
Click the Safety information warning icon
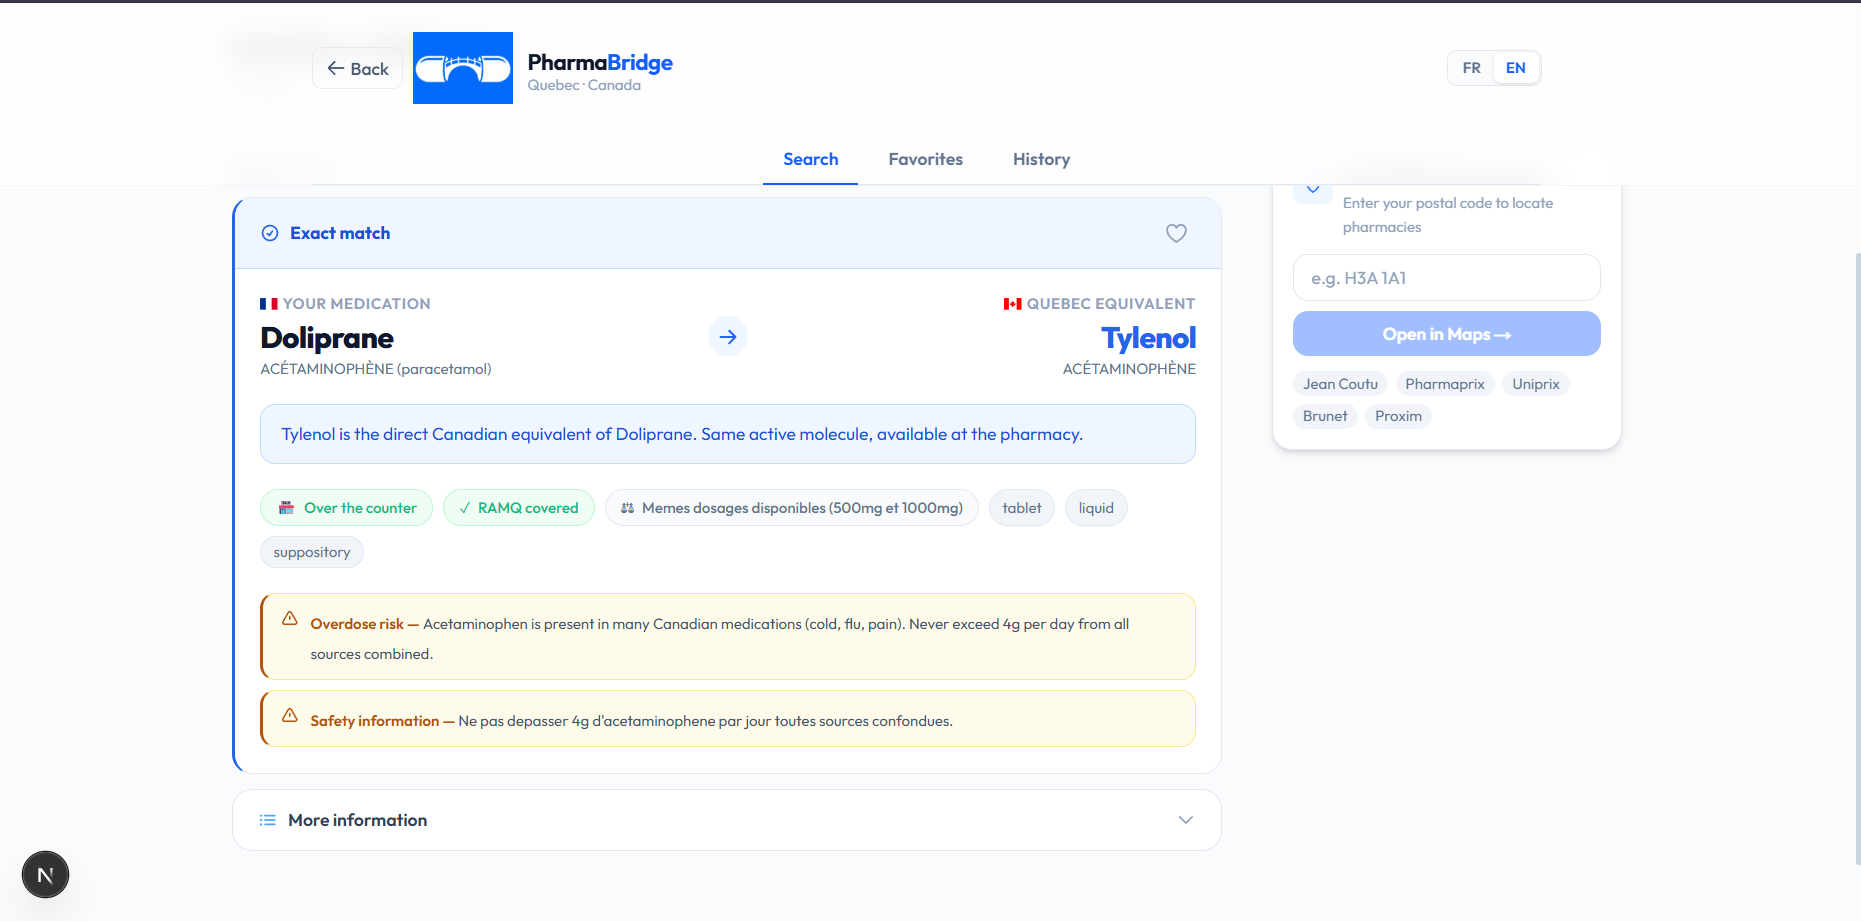290,716
